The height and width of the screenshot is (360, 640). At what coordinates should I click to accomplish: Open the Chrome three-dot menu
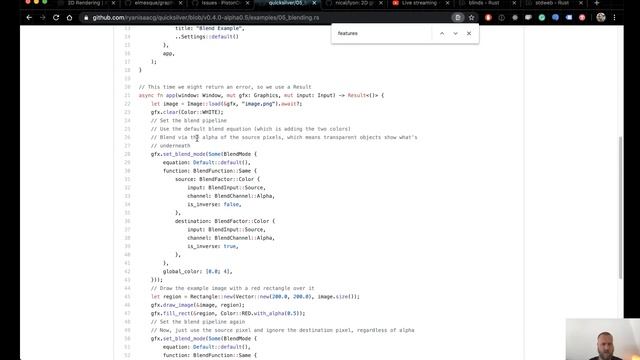coord(614,18)
